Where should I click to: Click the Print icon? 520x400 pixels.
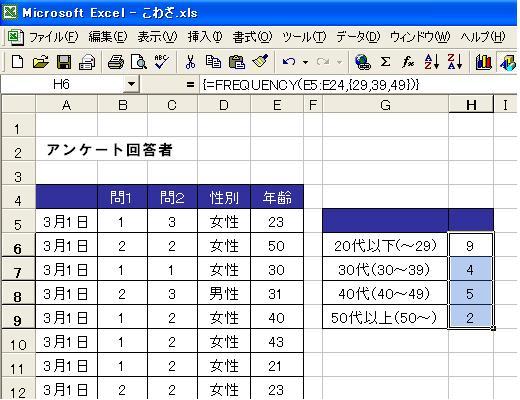click(x=116, y=62)
